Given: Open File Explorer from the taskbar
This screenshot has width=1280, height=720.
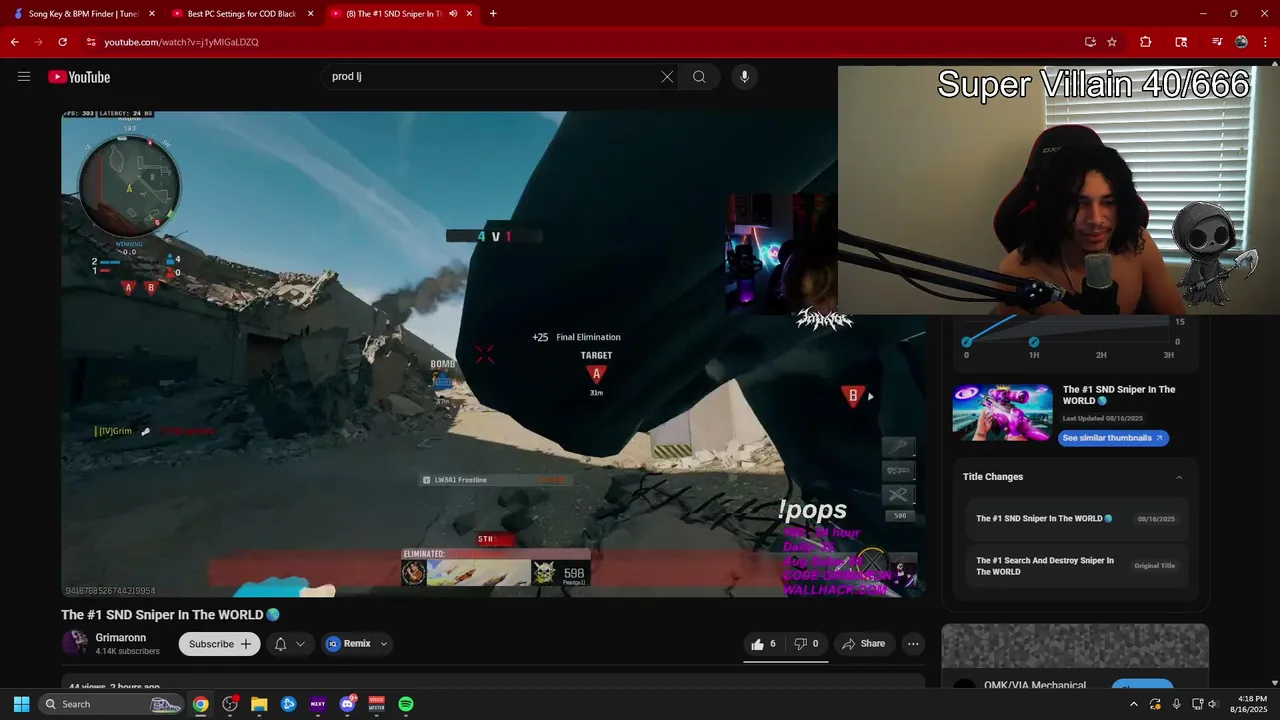Looking at the screenshot, I should point(259,704).
